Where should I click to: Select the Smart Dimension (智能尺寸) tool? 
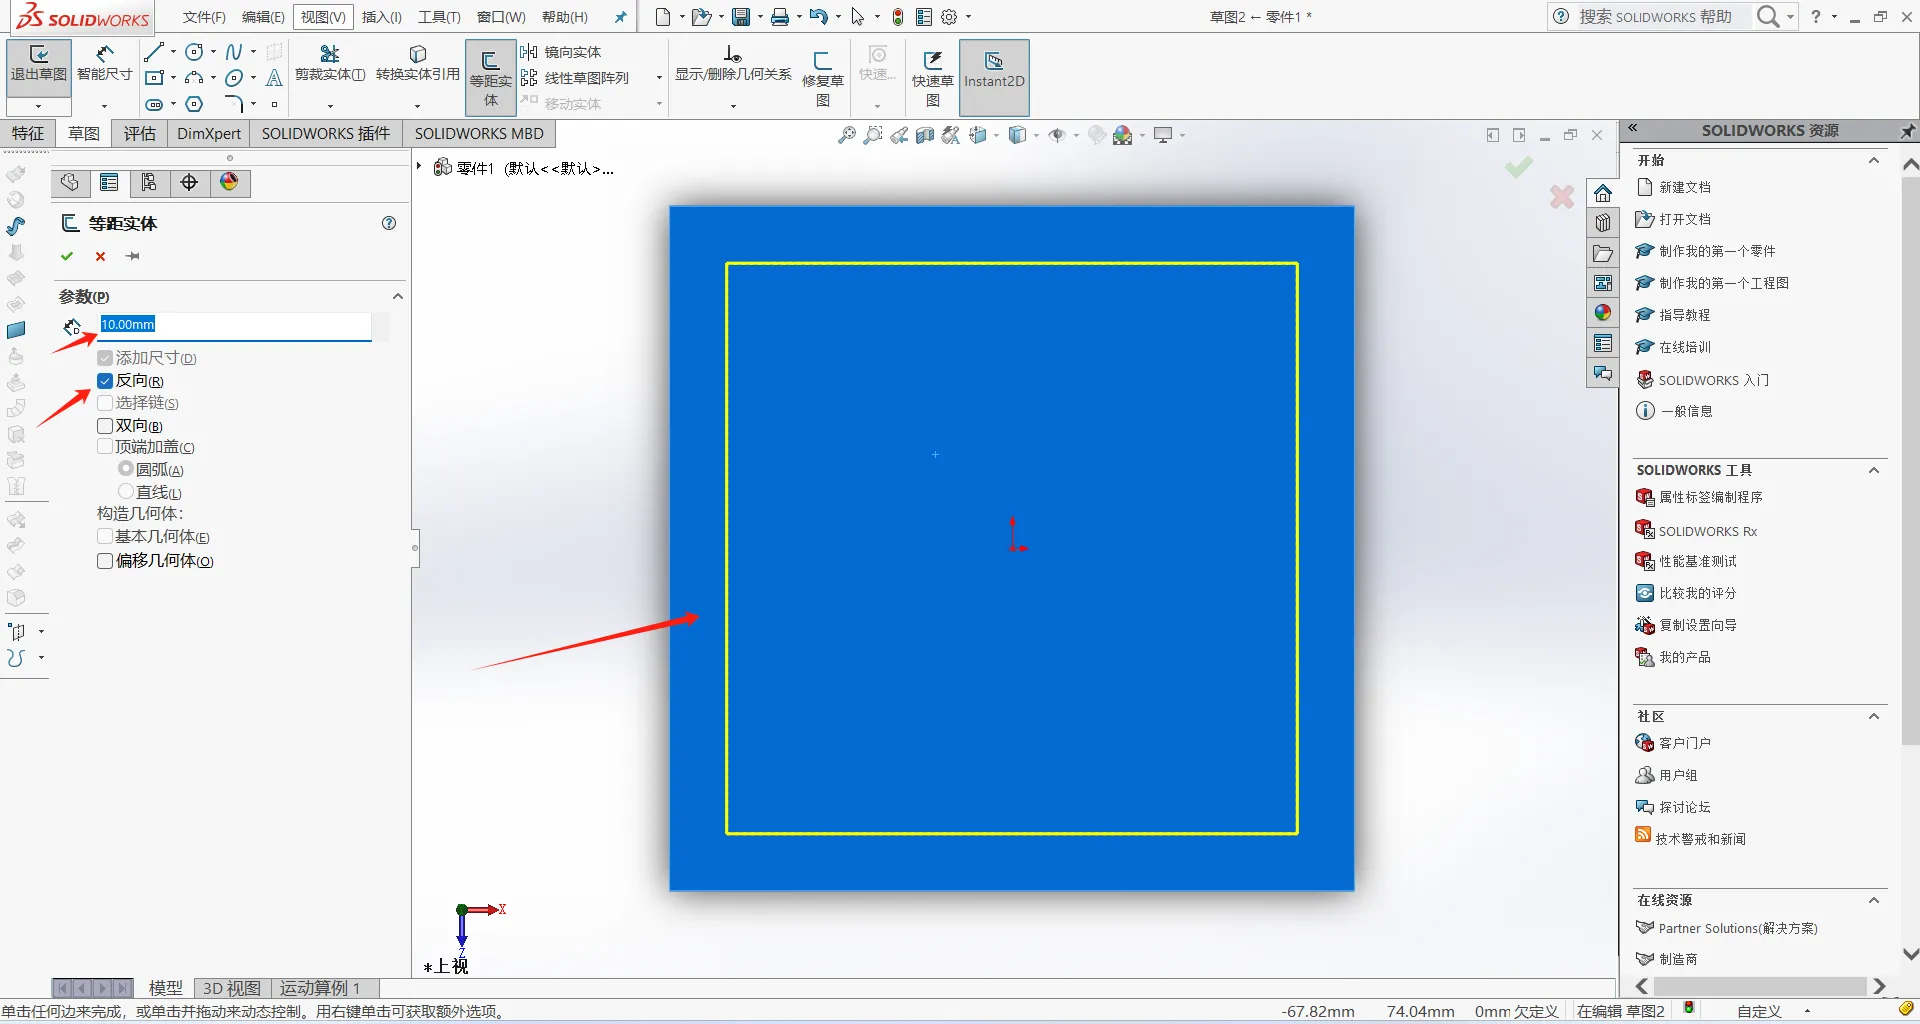tap(105, 64)
